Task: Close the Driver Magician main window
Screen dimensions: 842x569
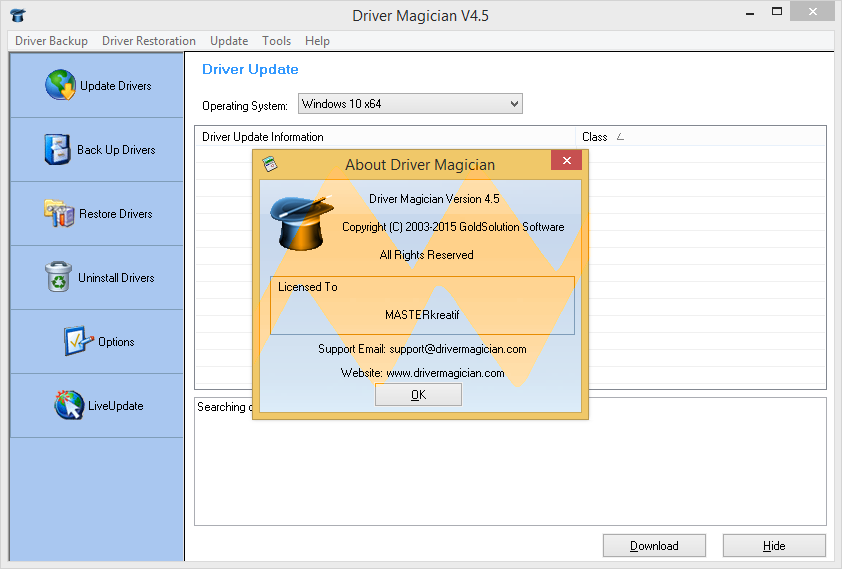Action: point(812,11)
